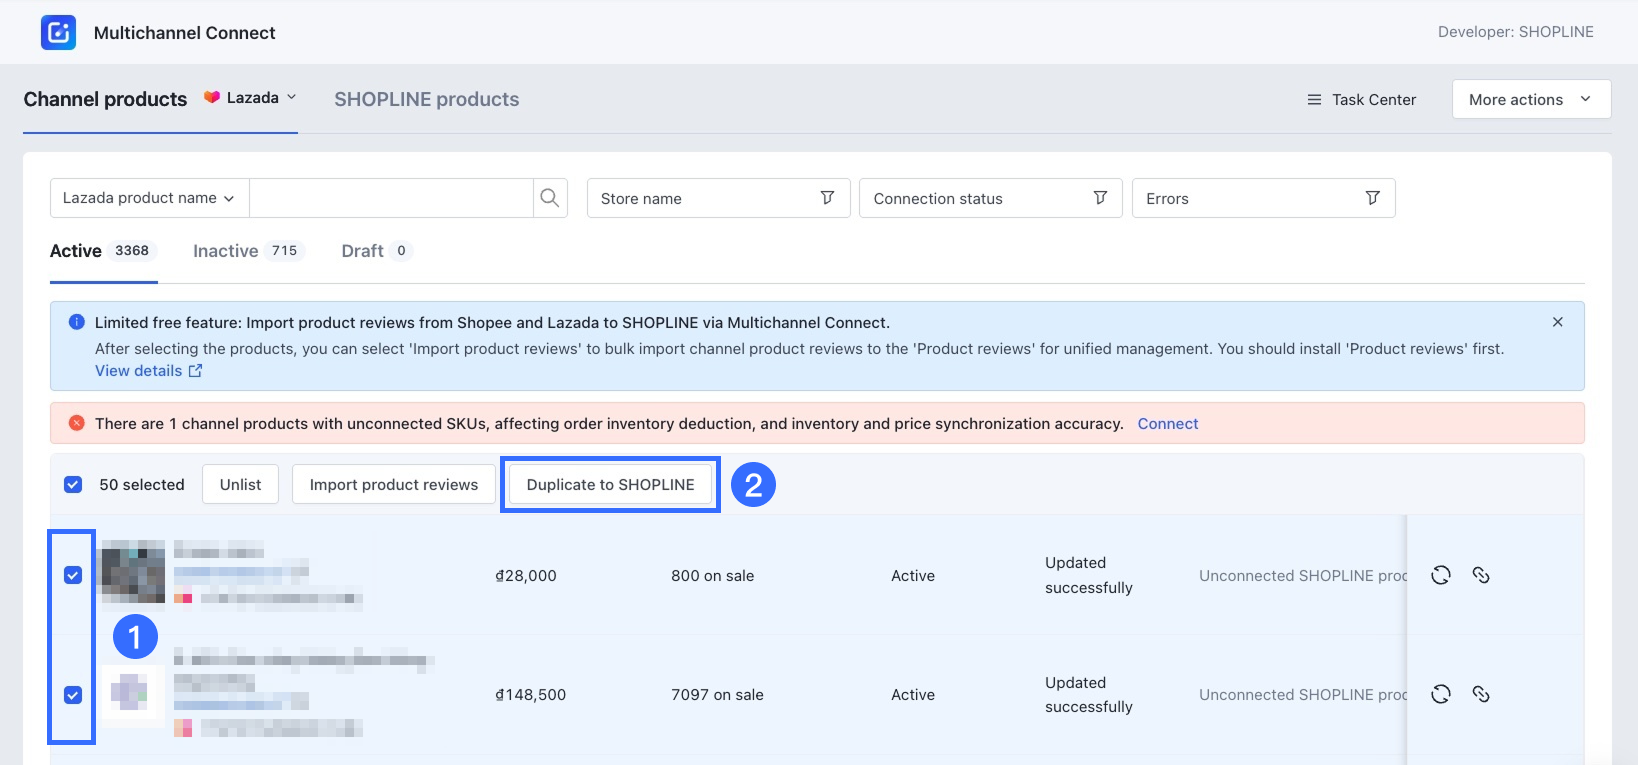Click the Connect link in error banner

coord(1167,424)
